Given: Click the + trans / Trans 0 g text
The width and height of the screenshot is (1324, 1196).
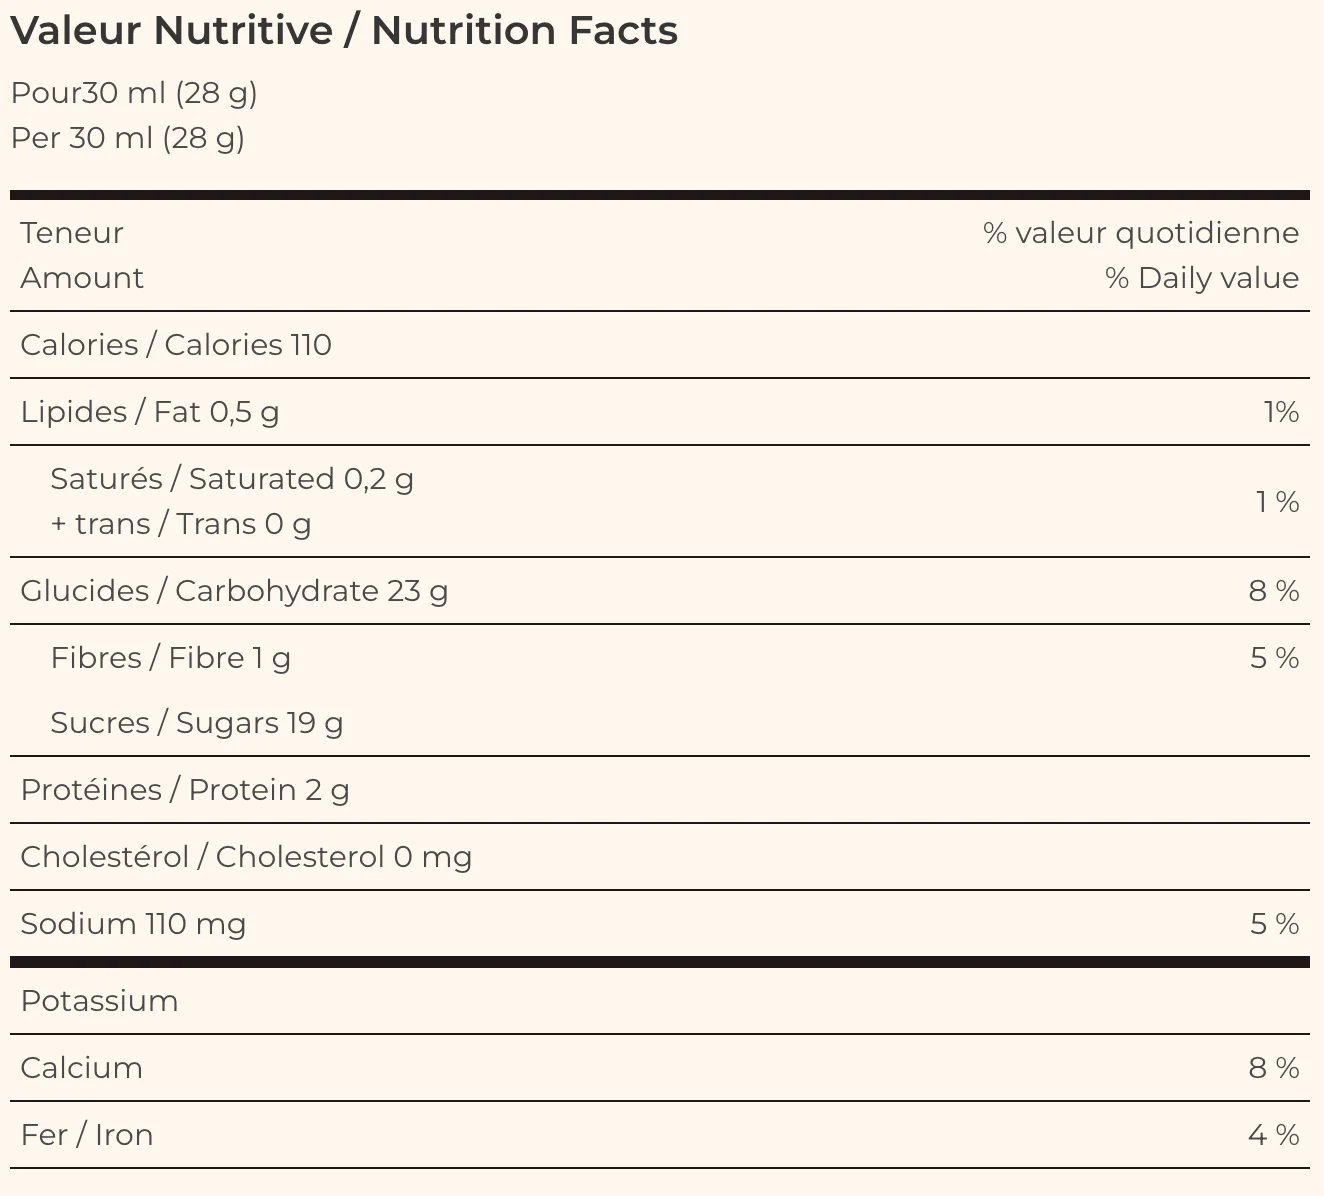Looking at the screenshot, I should (181, 524).
